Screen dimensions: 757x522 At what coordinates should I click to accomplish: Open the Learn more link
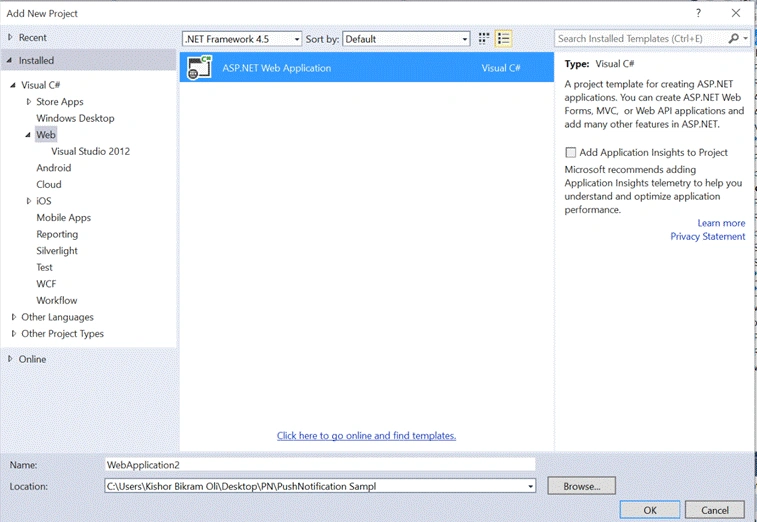pos(721,223)
